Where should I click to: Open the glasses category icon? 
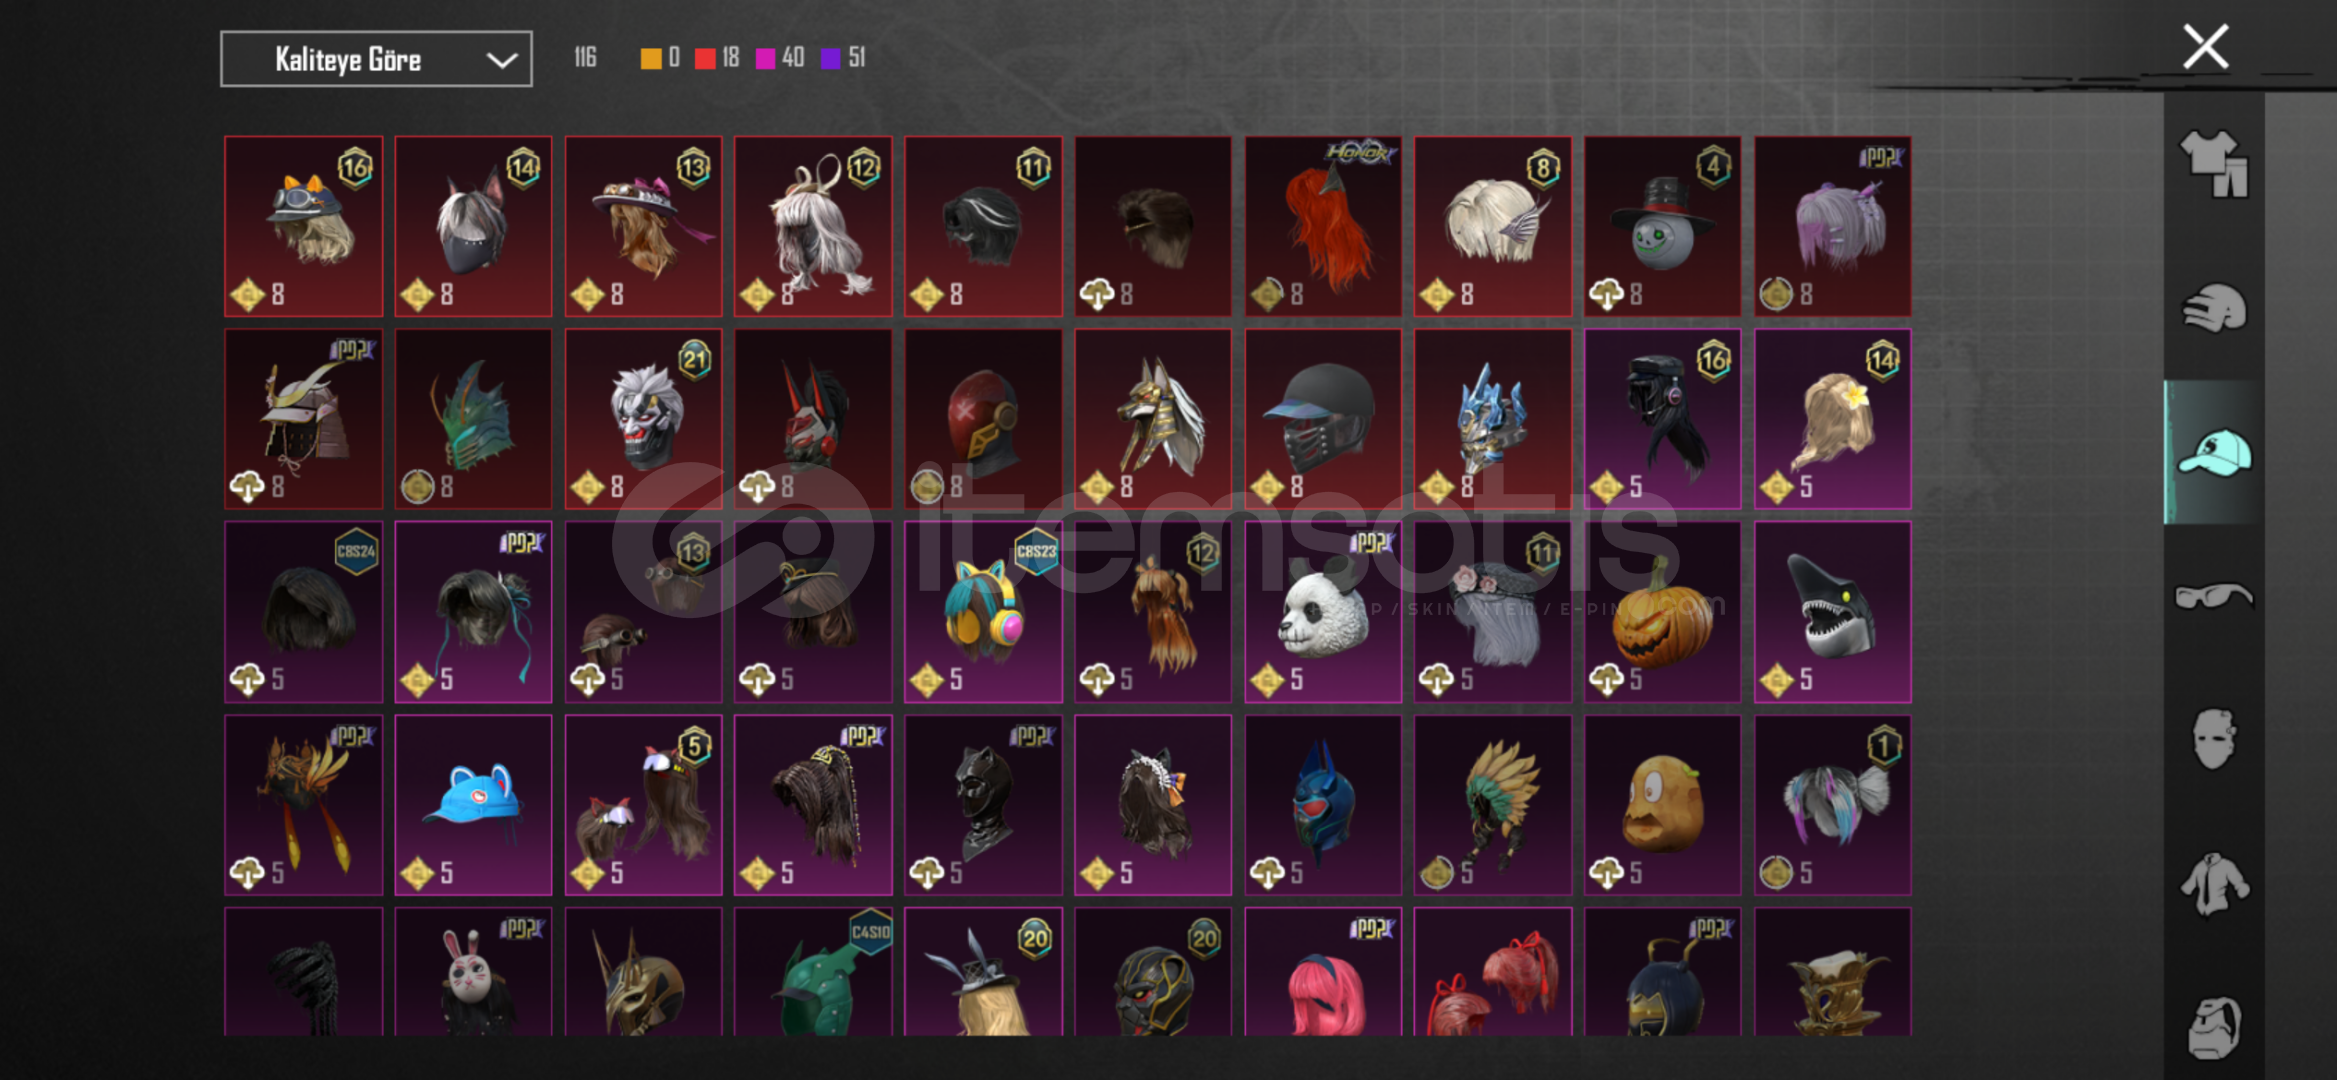(2214, 596)
